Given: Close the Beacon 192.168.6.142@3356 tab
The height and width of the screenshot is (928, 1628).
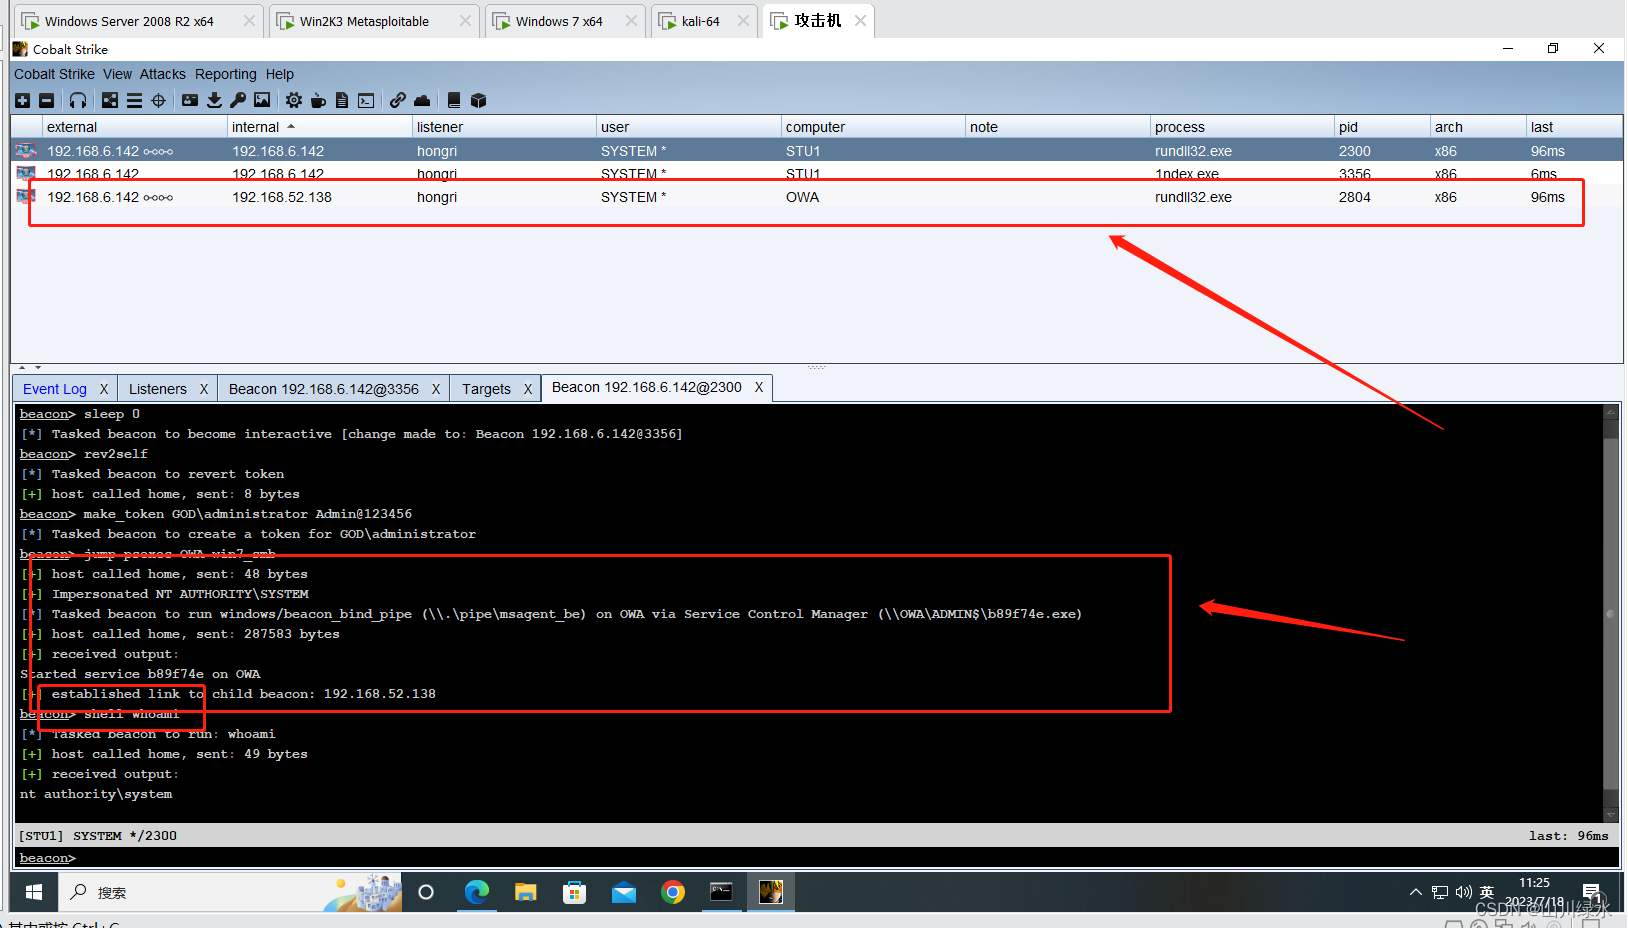Looking at the screenshot, I should (x=436, y=389).
